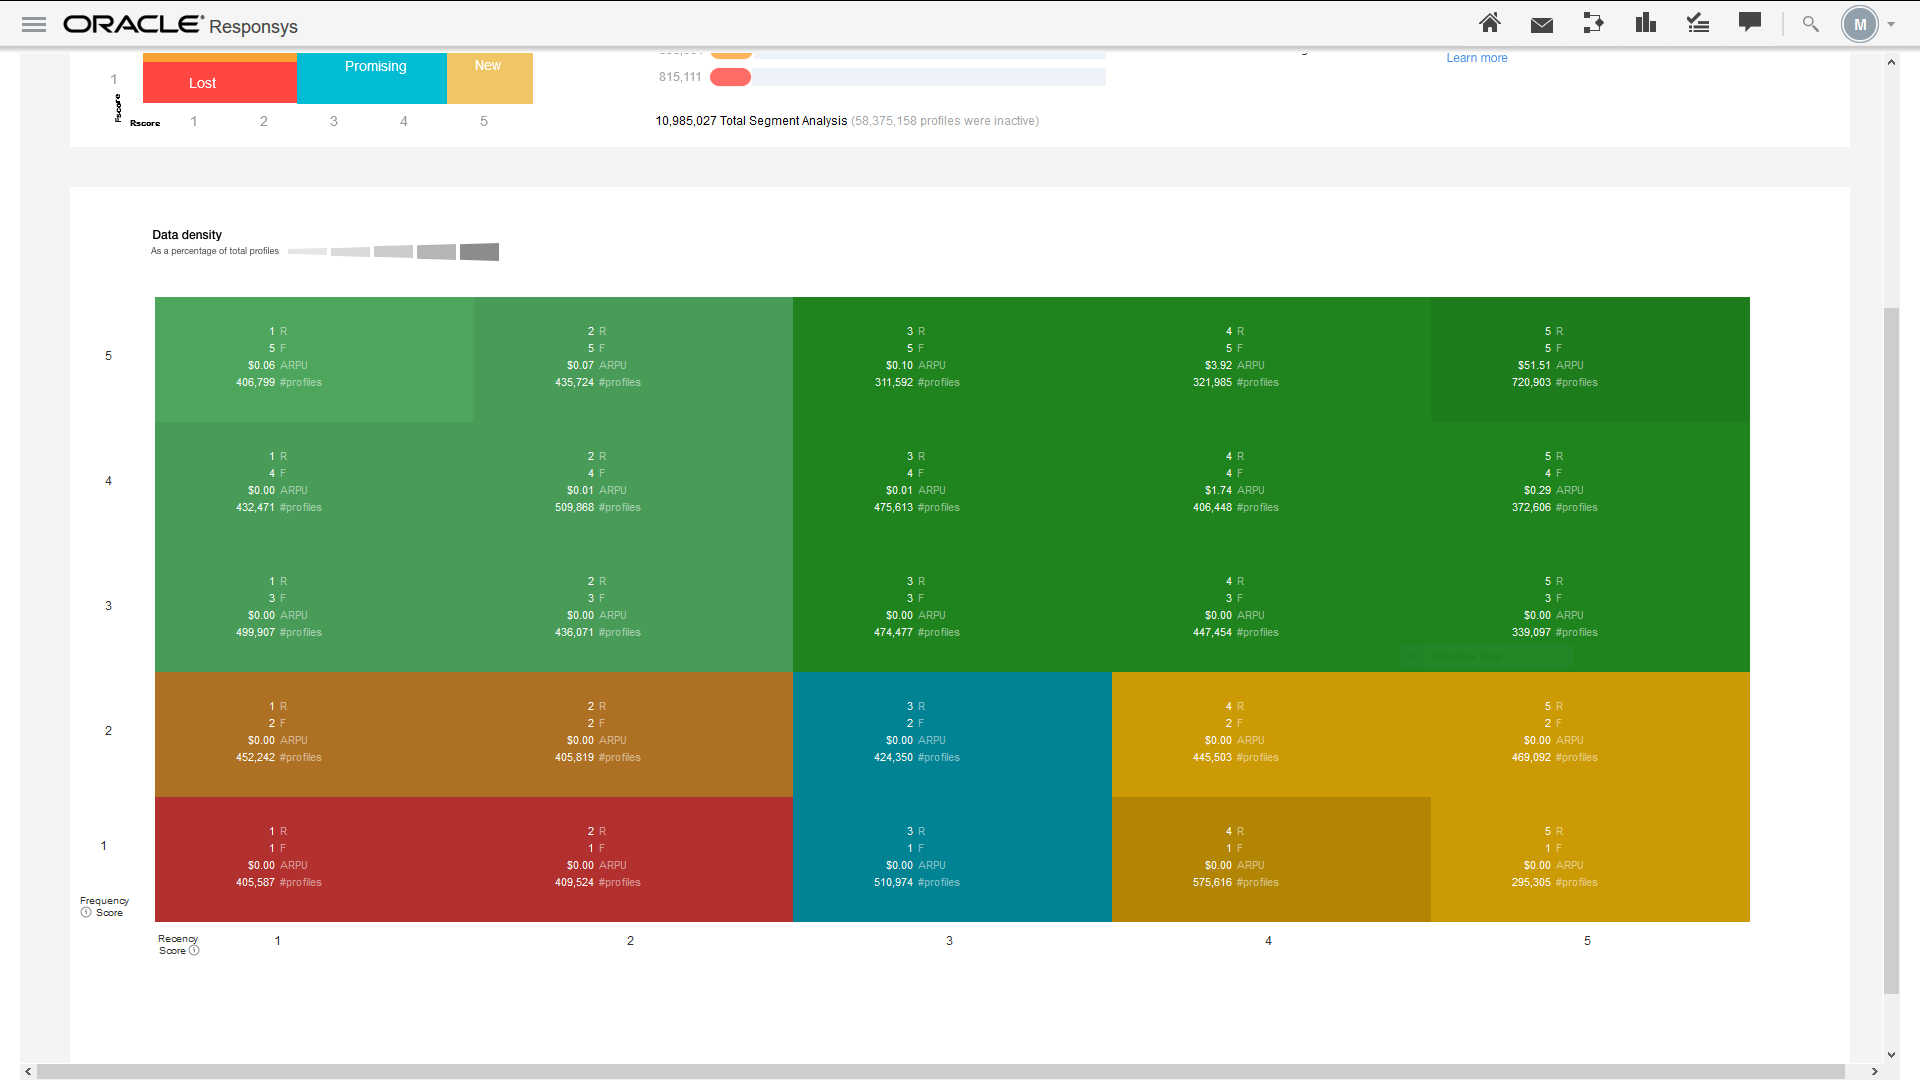The height and width of the screenshot is (1080, 1920).
Task: Click the Frequency Score info icon
Action: pyautogui.click(x=86, y=913)
